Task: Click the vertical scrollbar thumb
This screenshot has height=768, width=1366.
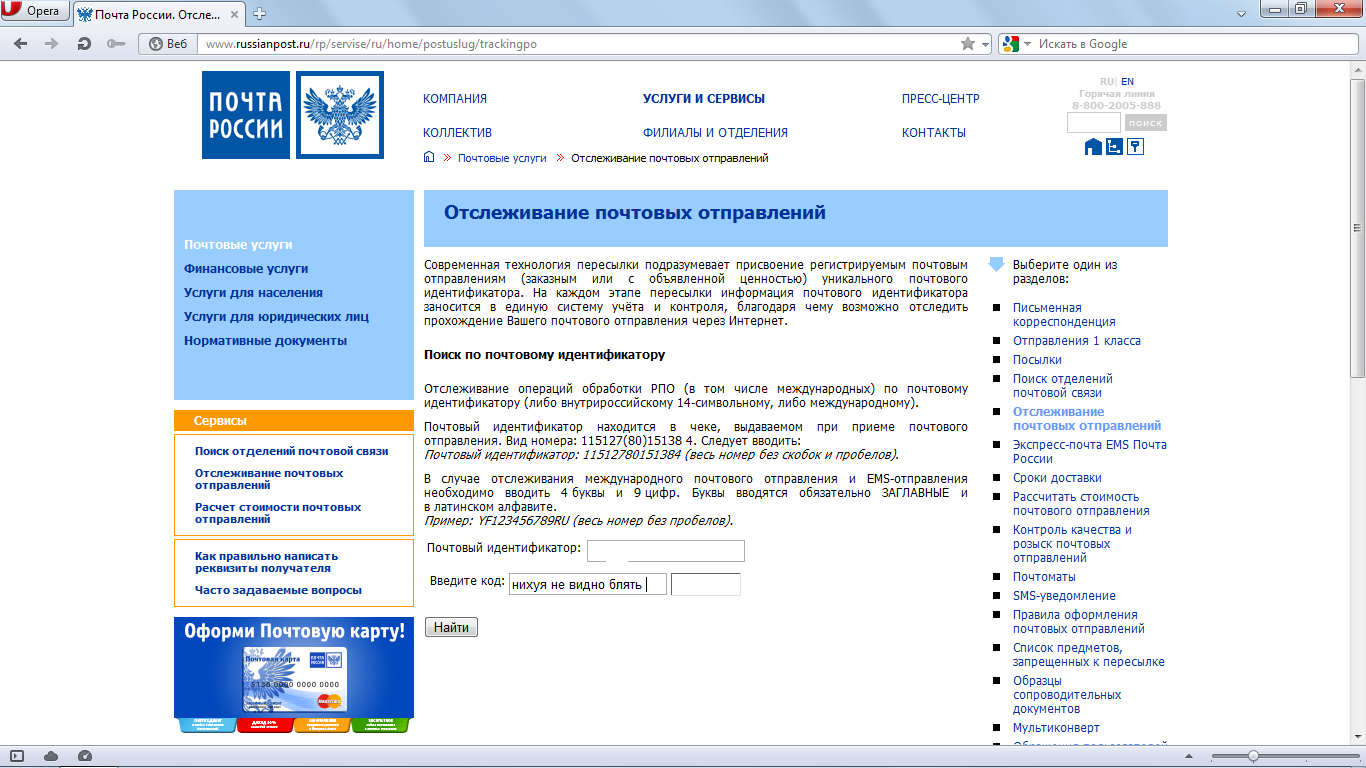Action: 1357,227
